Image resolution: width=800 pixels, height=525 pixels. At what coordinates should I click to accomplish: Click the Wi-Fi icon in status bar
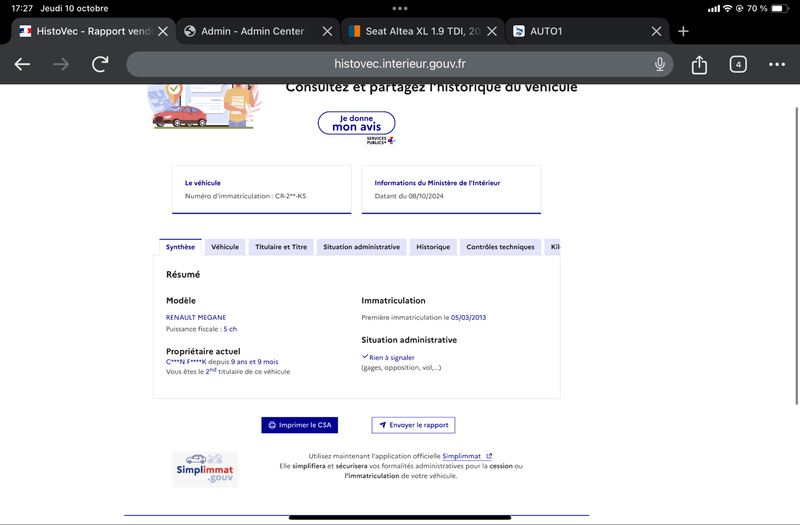(x=728, y=9)
